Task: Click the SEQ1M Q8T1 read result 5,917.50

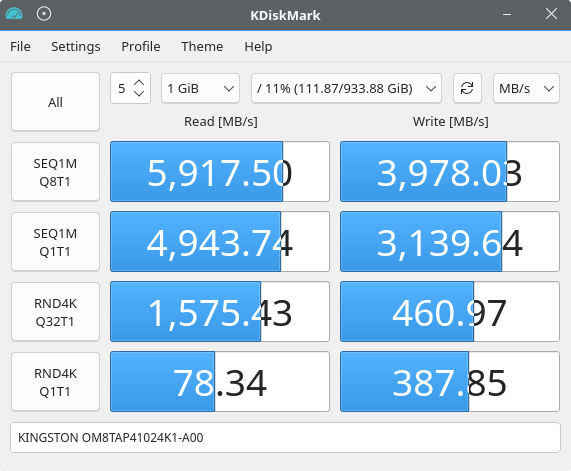Action: point(220,172)
